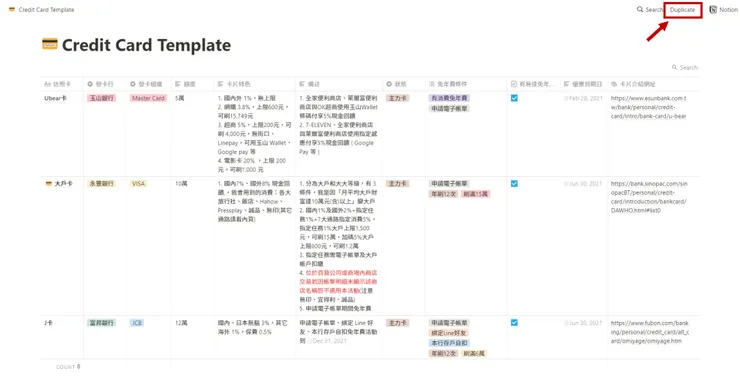Click the Notion logo icon at top right
740x378 pixels.
point(713,9)
